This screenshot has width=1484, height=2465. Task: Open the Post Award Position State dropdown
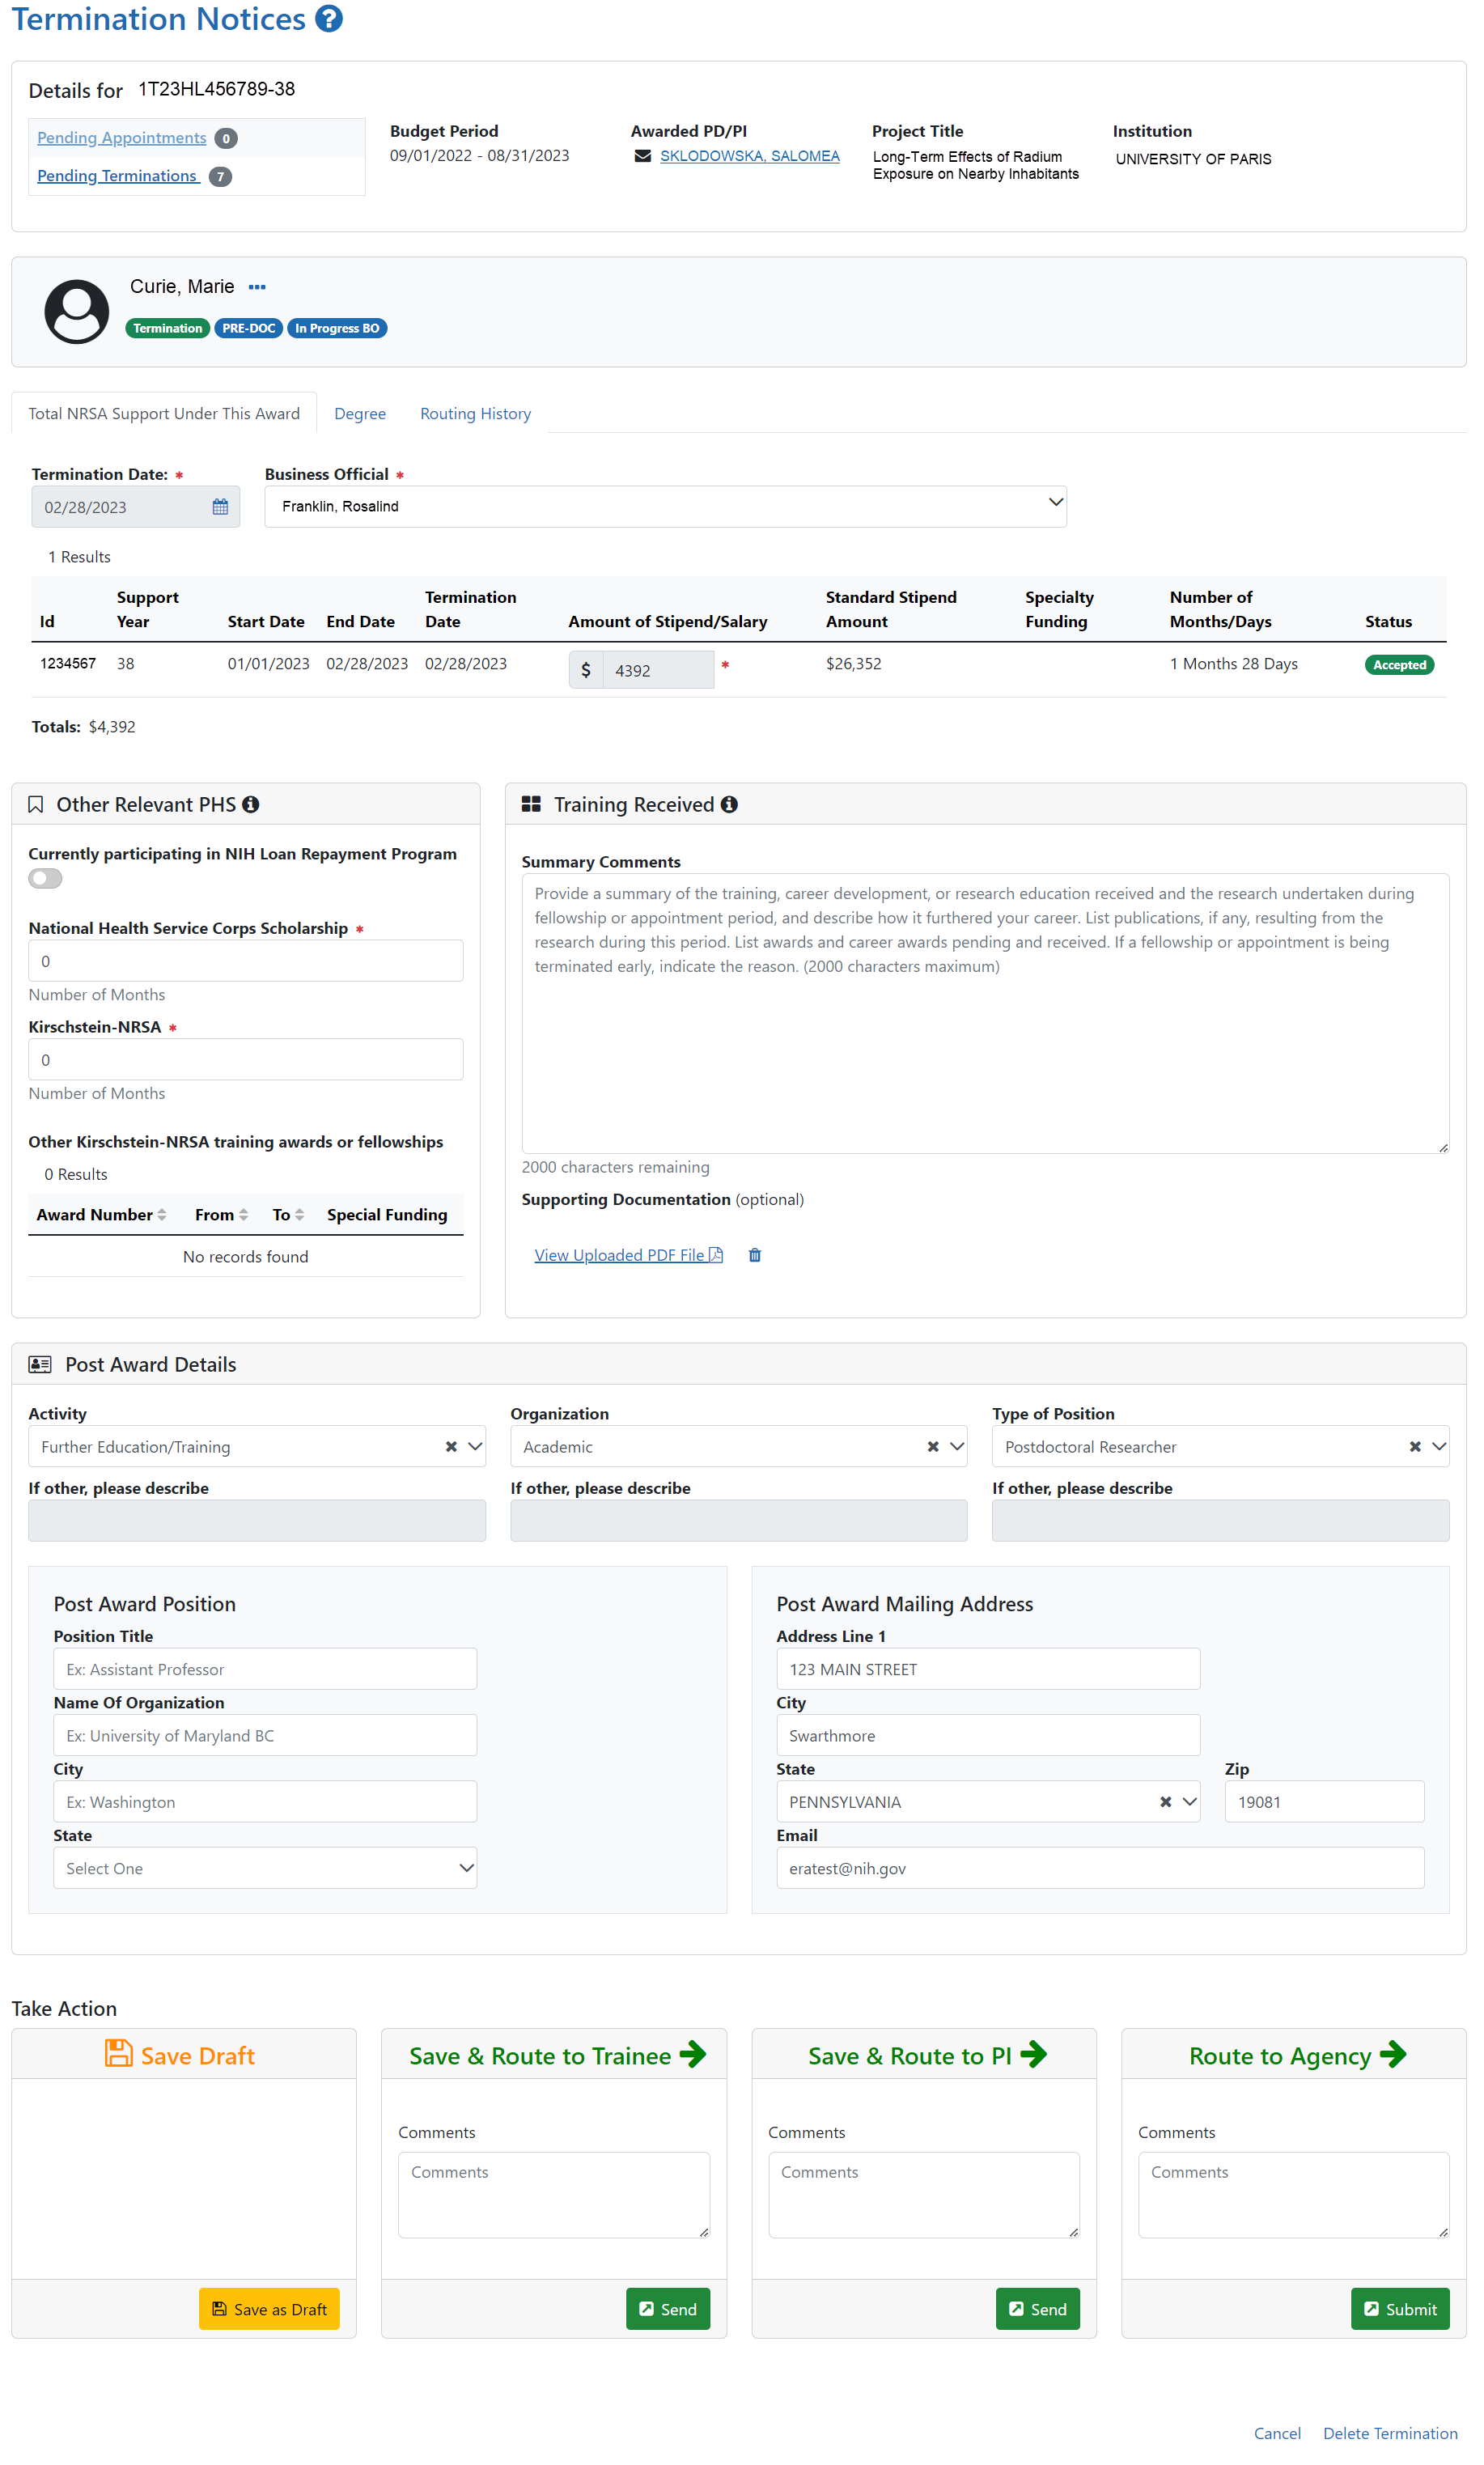265,1868
